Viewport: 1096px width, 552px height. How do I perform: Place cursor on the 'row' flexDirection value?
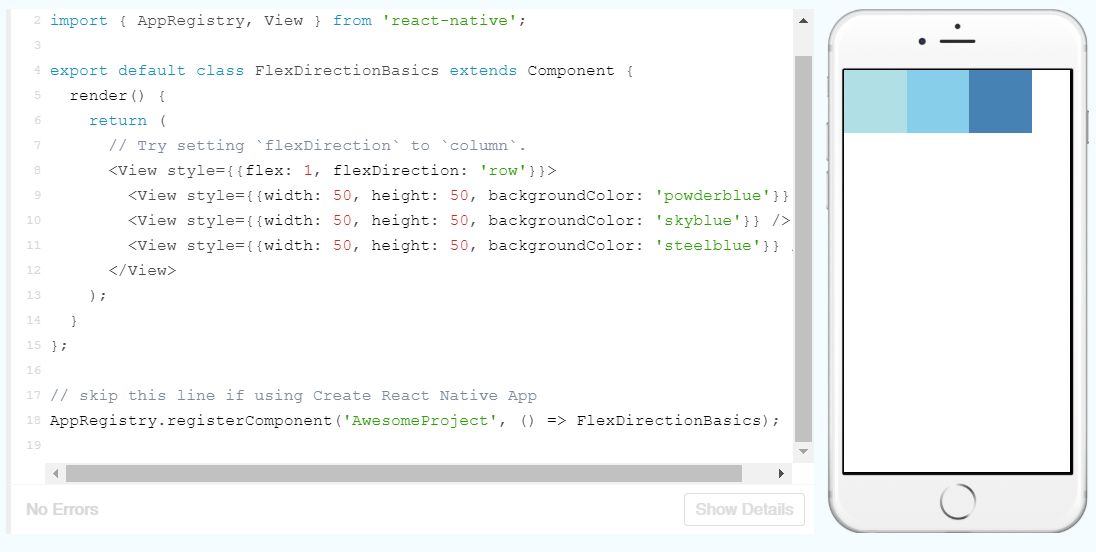[503, 170]
